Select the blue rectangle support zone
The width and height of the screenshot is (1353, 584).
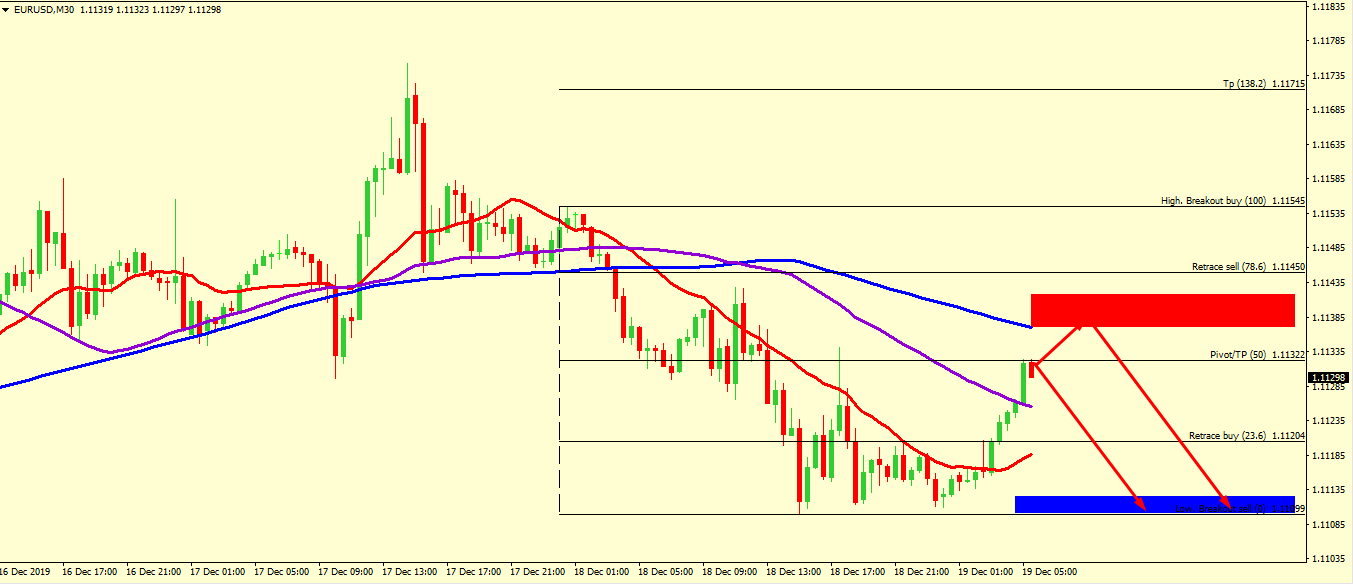pyautogui.click(x=1080, y=504)
